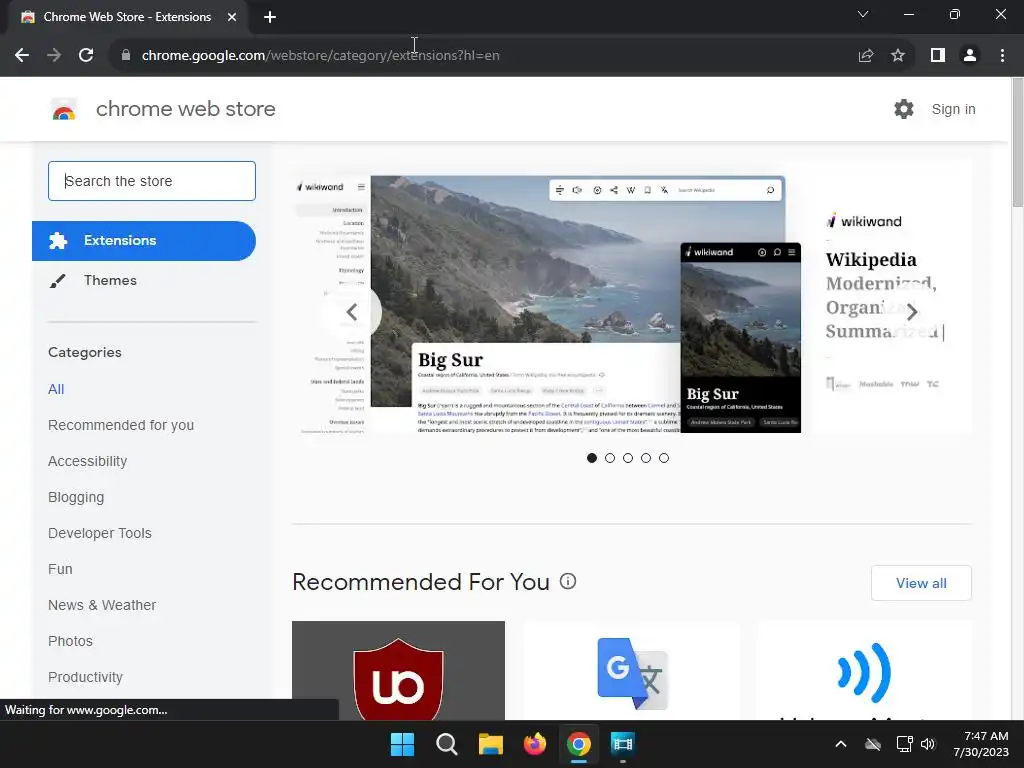This screenshot has height=768, width=1024.
Task: Select the Extensions section
Action: (144, 240)
